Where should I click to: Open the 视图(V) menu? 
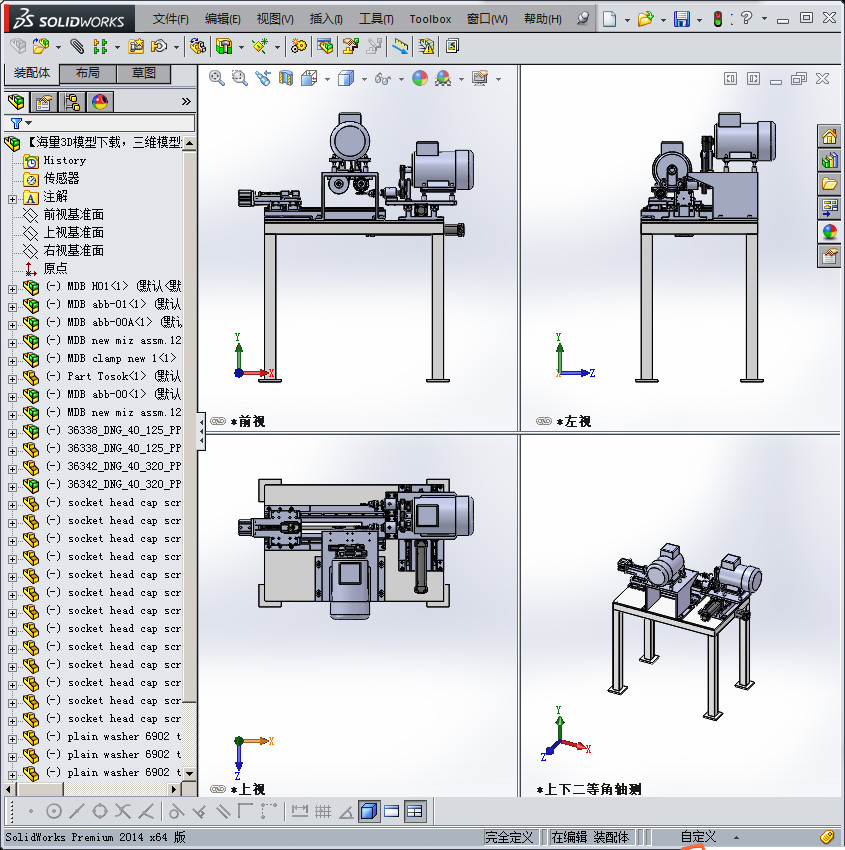275,19
